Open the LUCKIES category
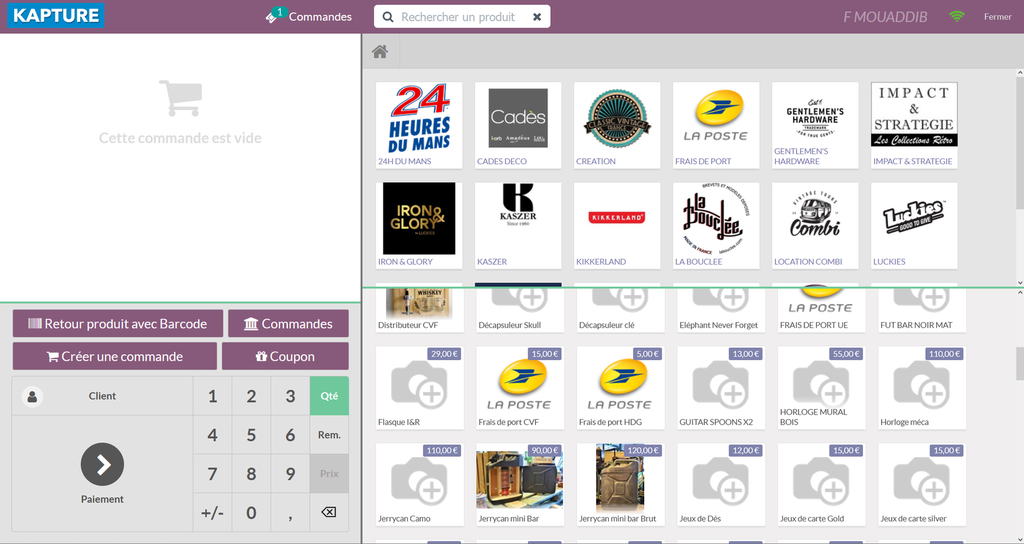 [x=914, y=225]
